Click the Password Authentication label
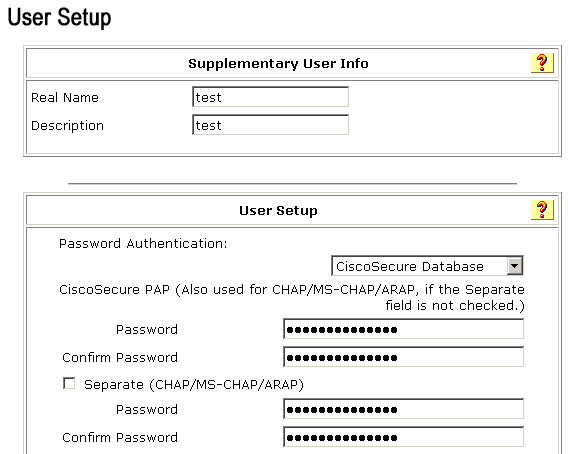 (143, 243)
